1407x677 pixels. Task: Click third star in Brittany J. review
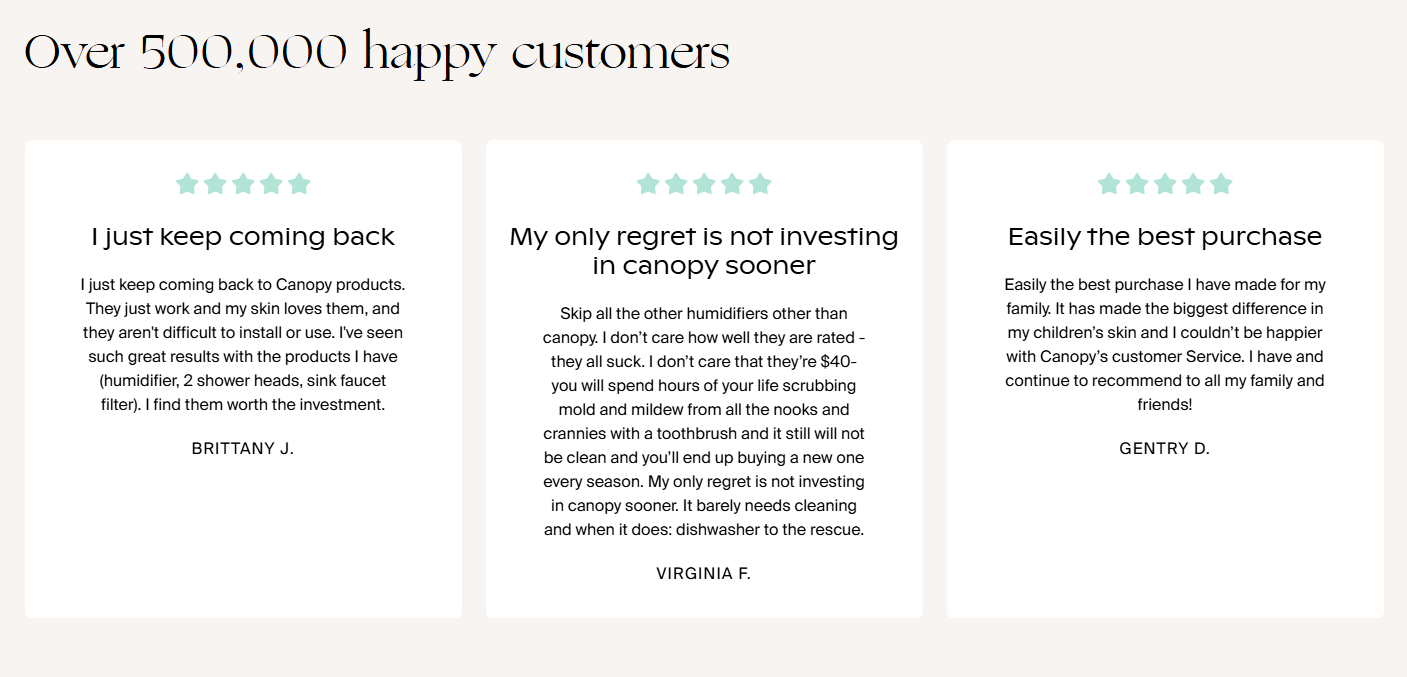(x=243, y=184)
